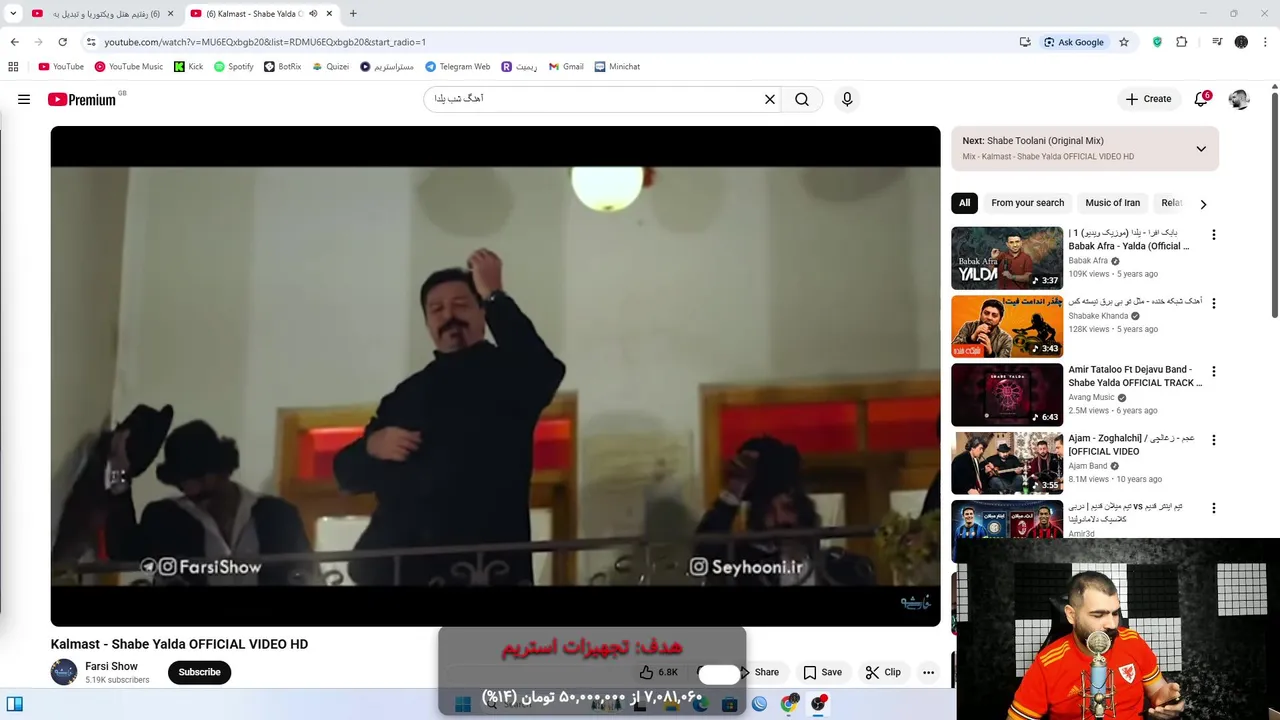Open the apps grid in bookmarks bar
The image size is (1280, 720).
click(x=13, y=67)
